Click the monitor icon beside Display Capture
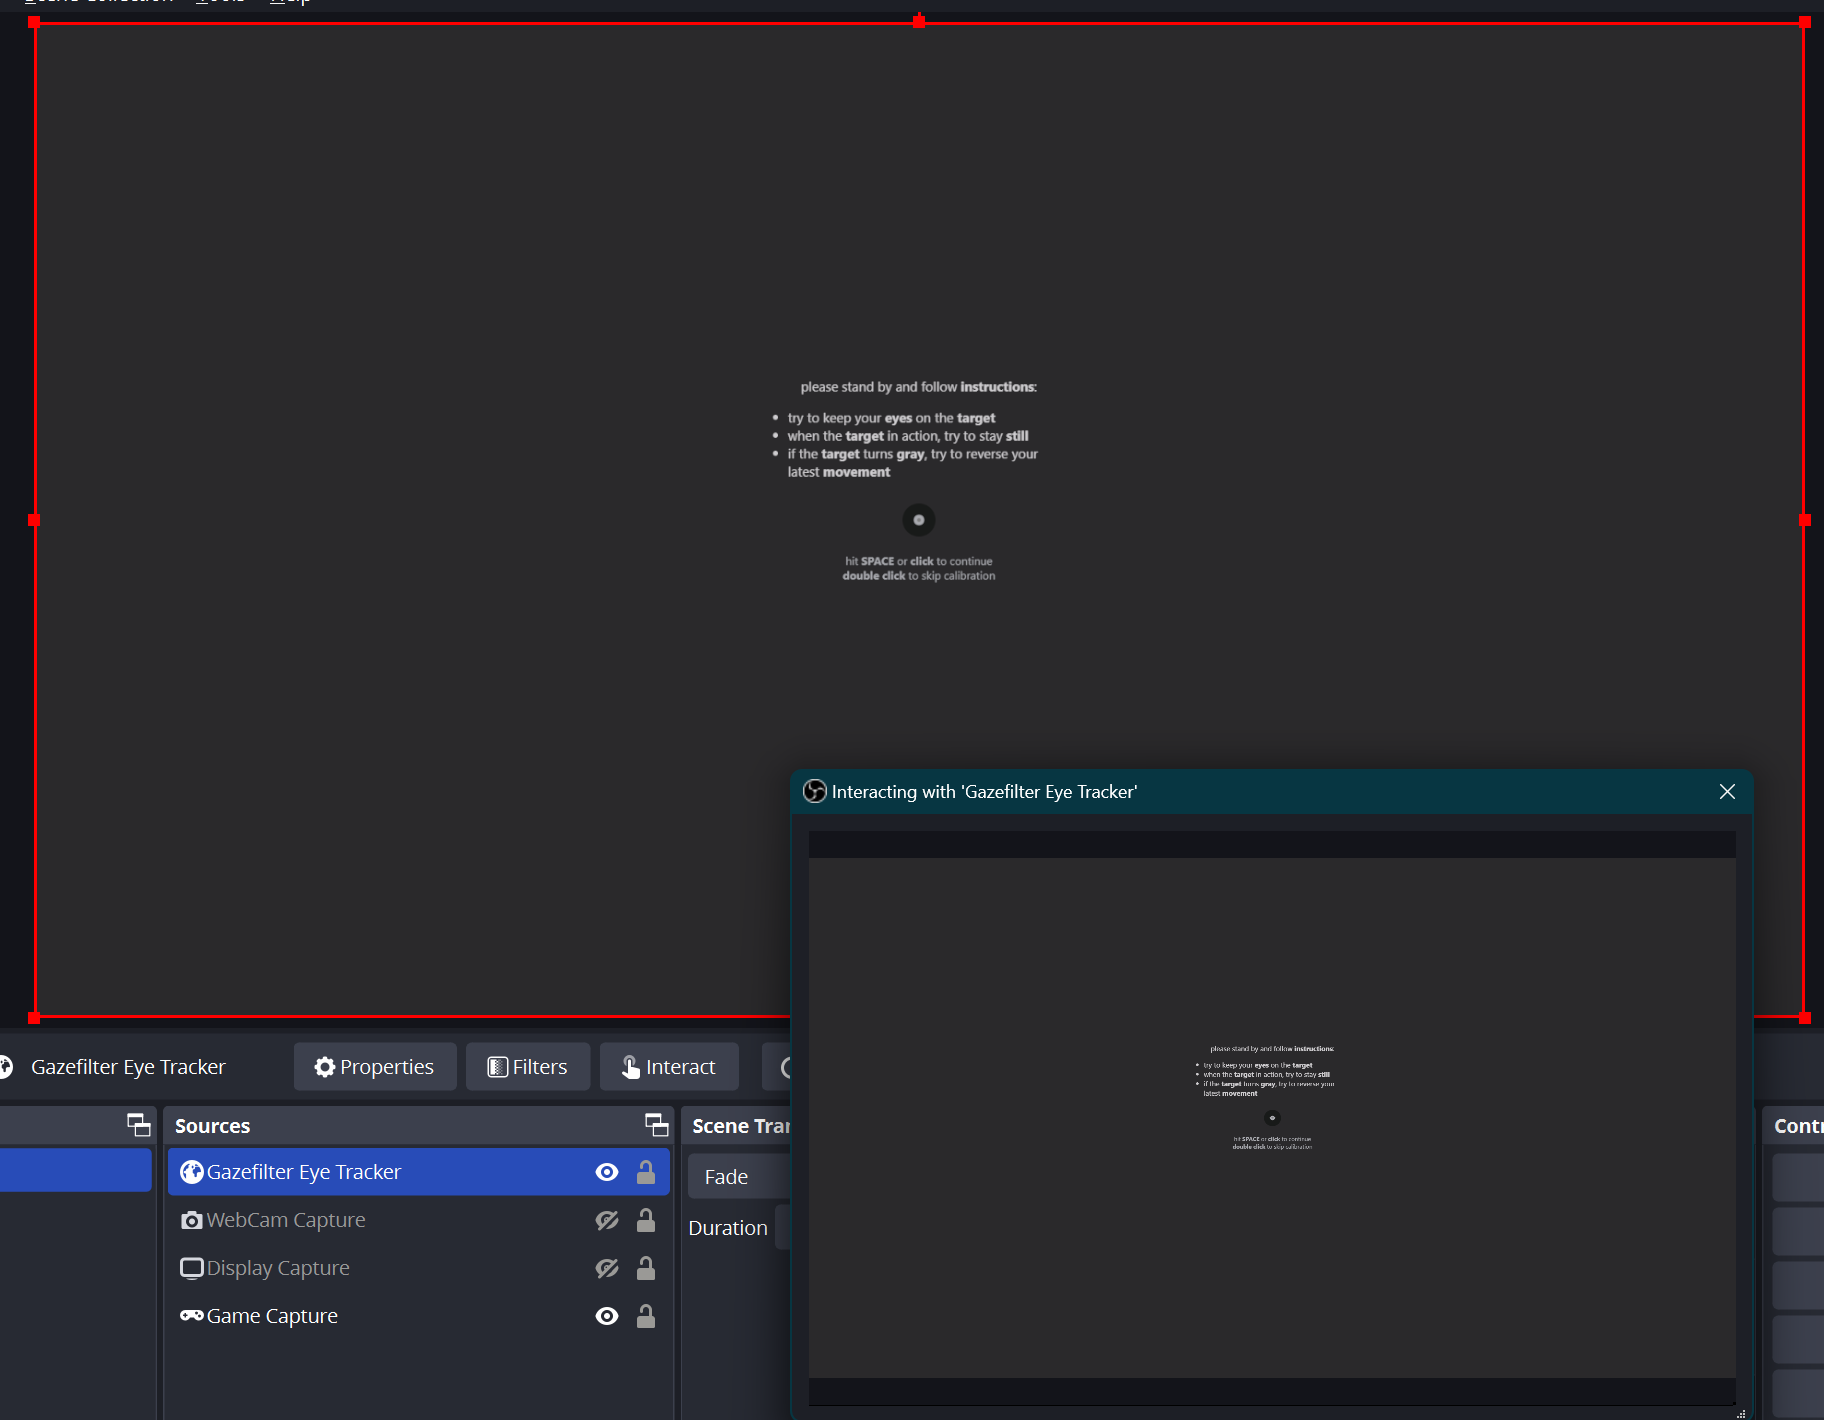Image resolution: width=1824 pixels, height=1420 pixels. point(192,1268)
